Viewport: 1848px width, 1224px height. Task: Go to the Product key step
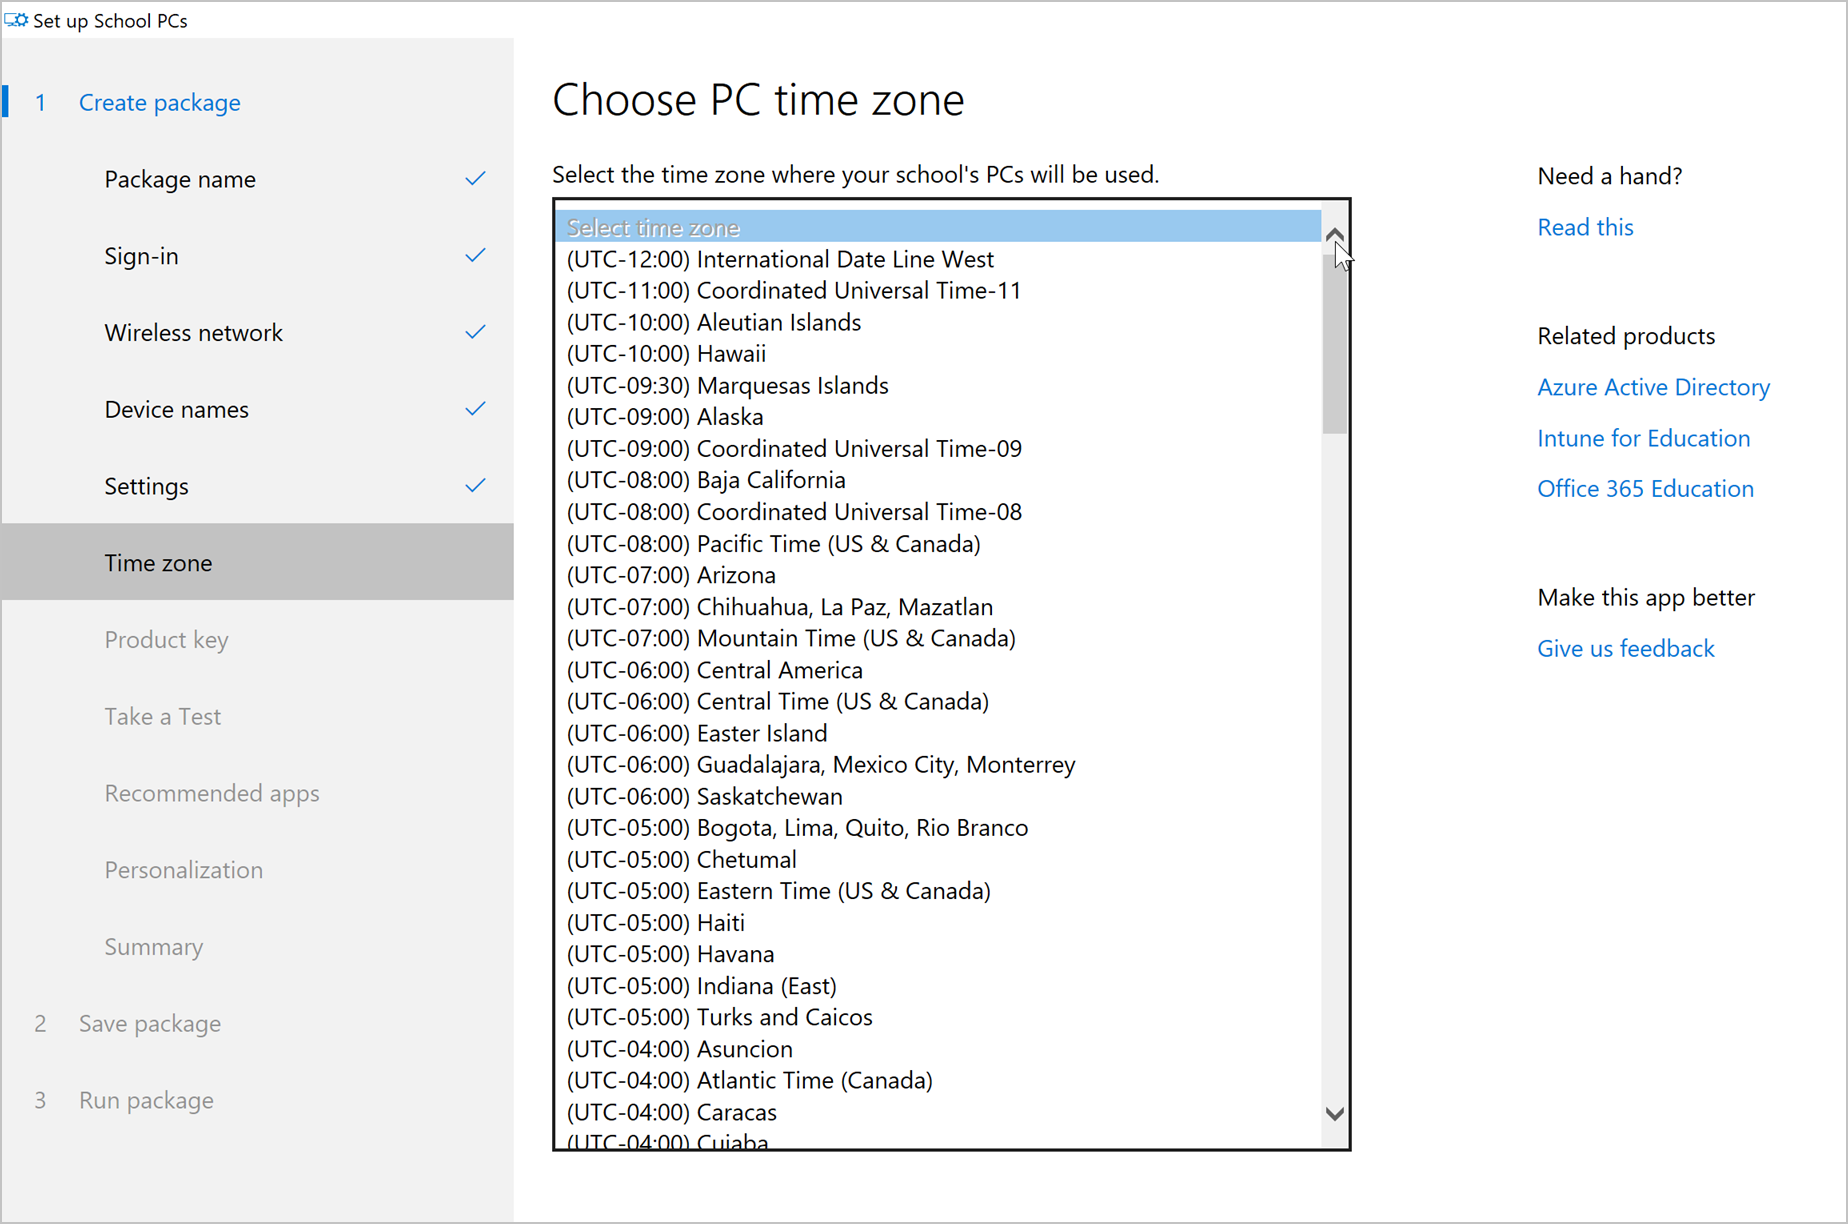tap(166, 640)
